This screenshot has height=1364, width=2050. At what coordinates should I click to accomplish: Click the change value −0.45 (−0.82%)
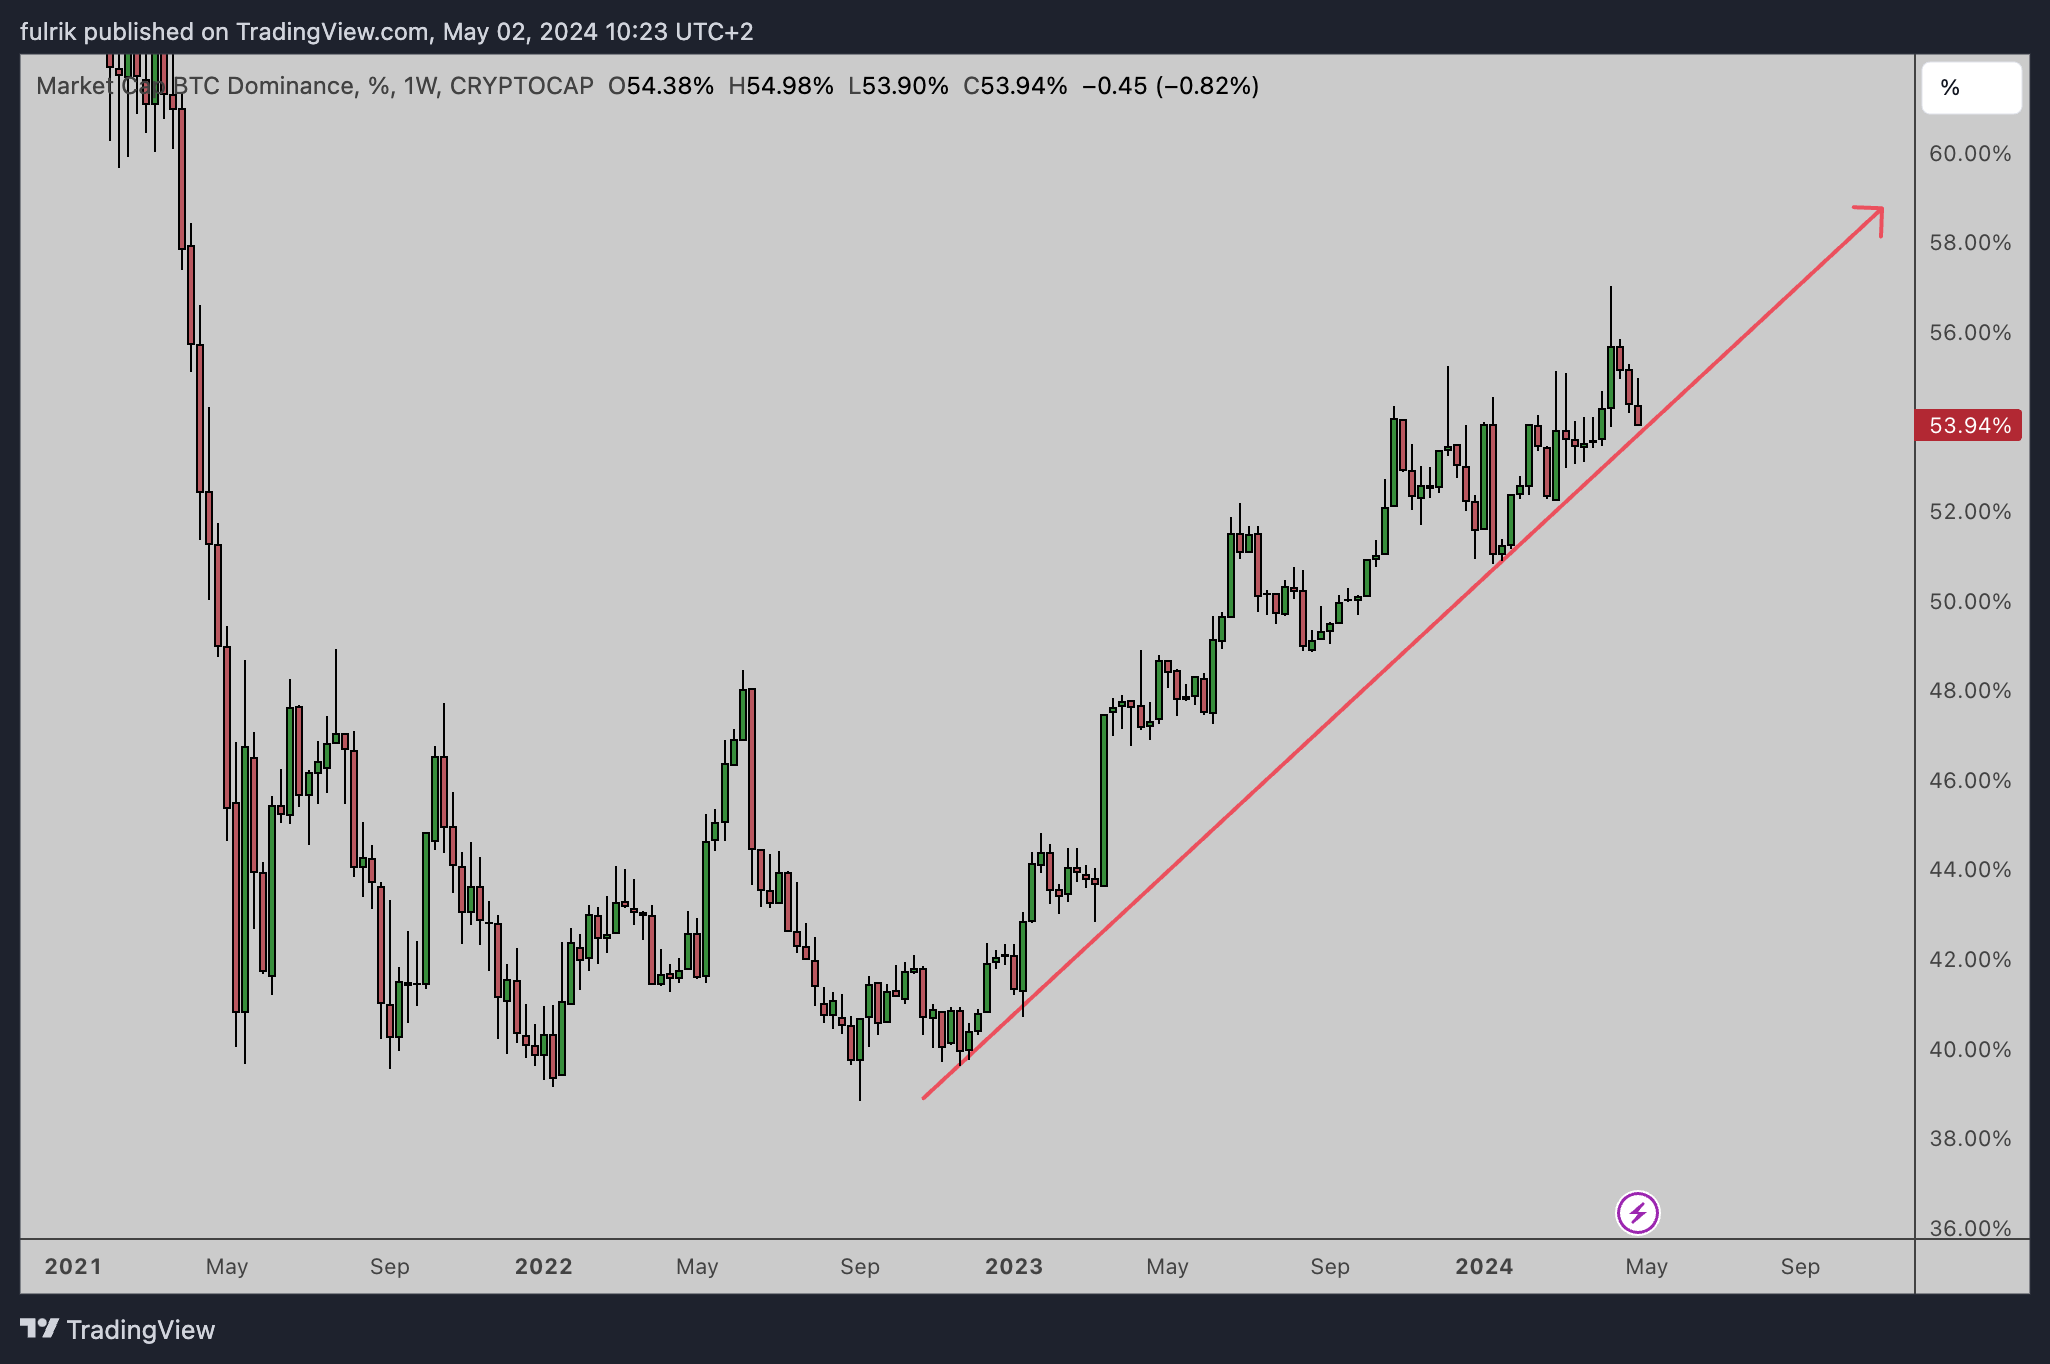(x=1171, y=86)
